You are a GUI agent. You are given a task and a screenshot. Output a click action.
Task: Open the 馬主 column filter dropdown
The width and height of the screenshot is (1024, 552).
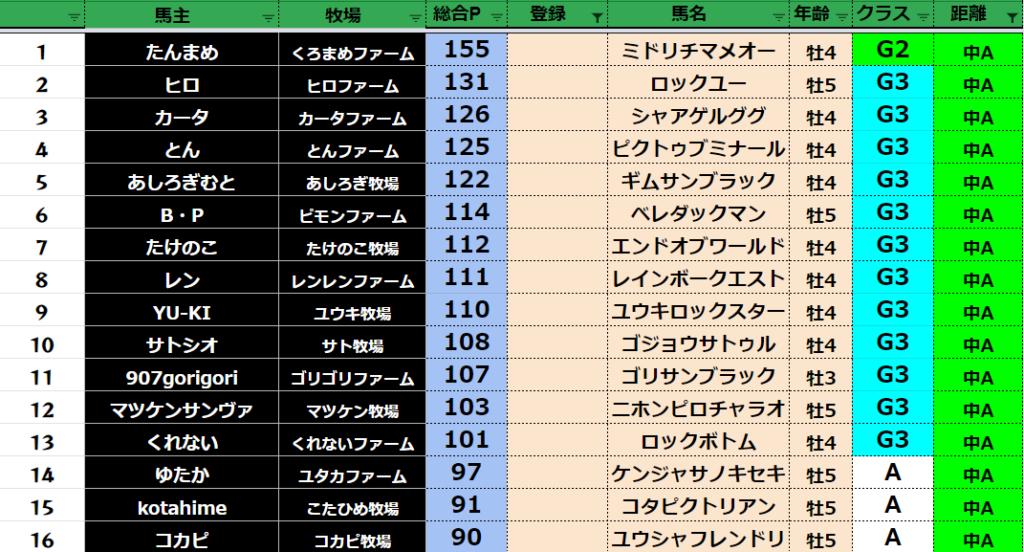266,17
